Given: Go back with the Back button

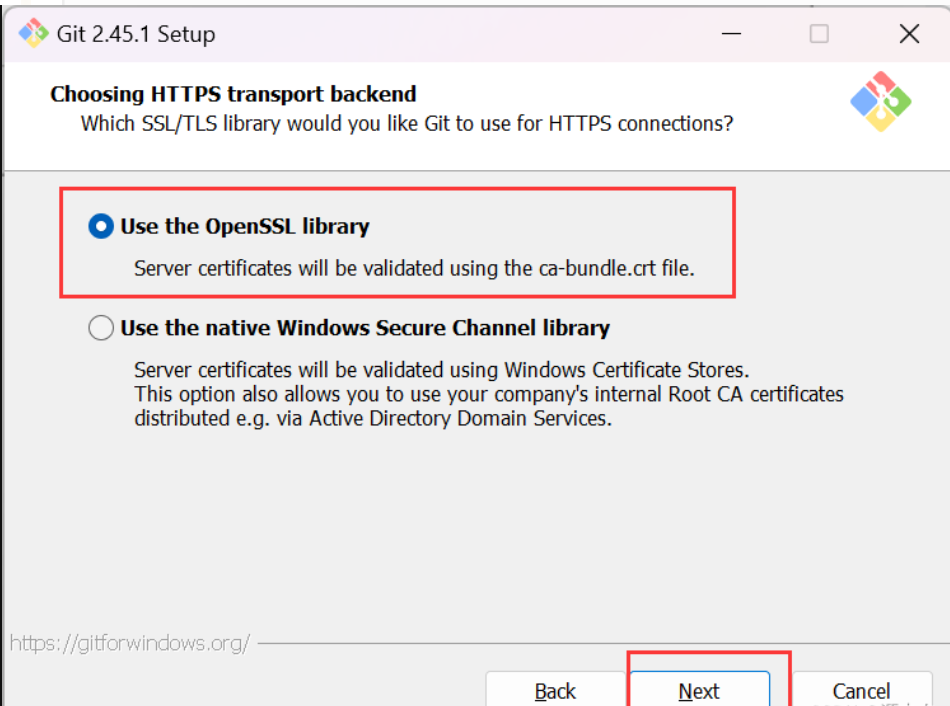Looking at the screenshot, I should (x=555, y=691).
